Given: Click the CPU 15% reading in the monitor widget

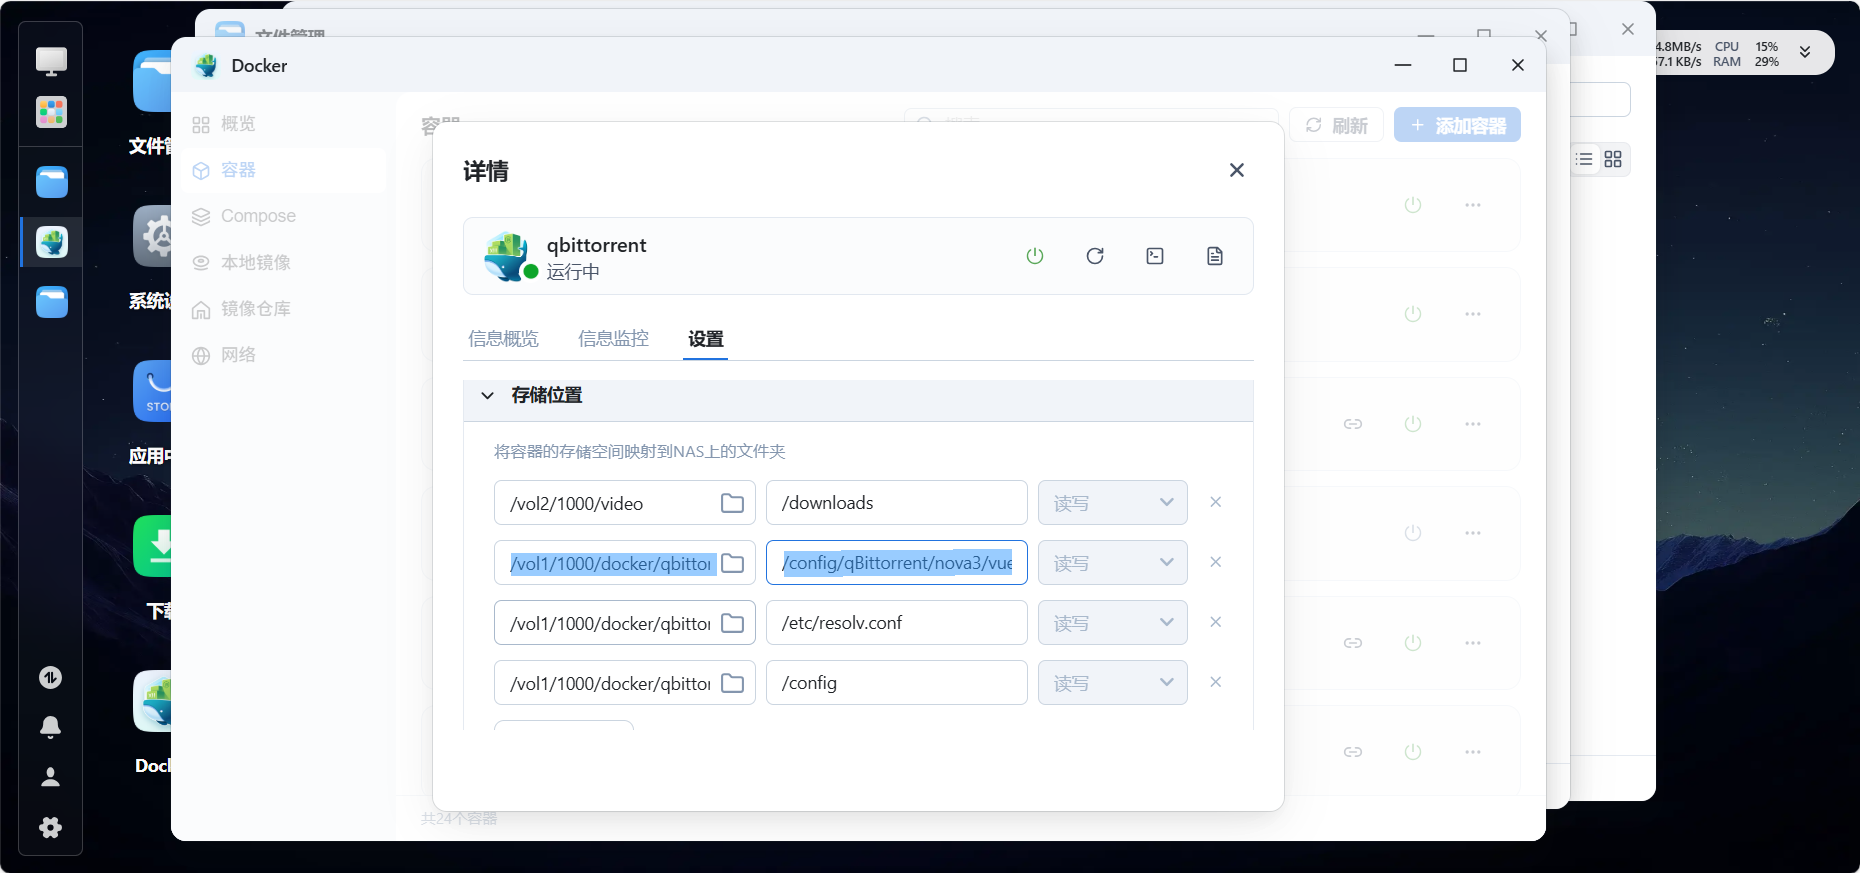Looking at the screenshot, I should [1747, 47].
